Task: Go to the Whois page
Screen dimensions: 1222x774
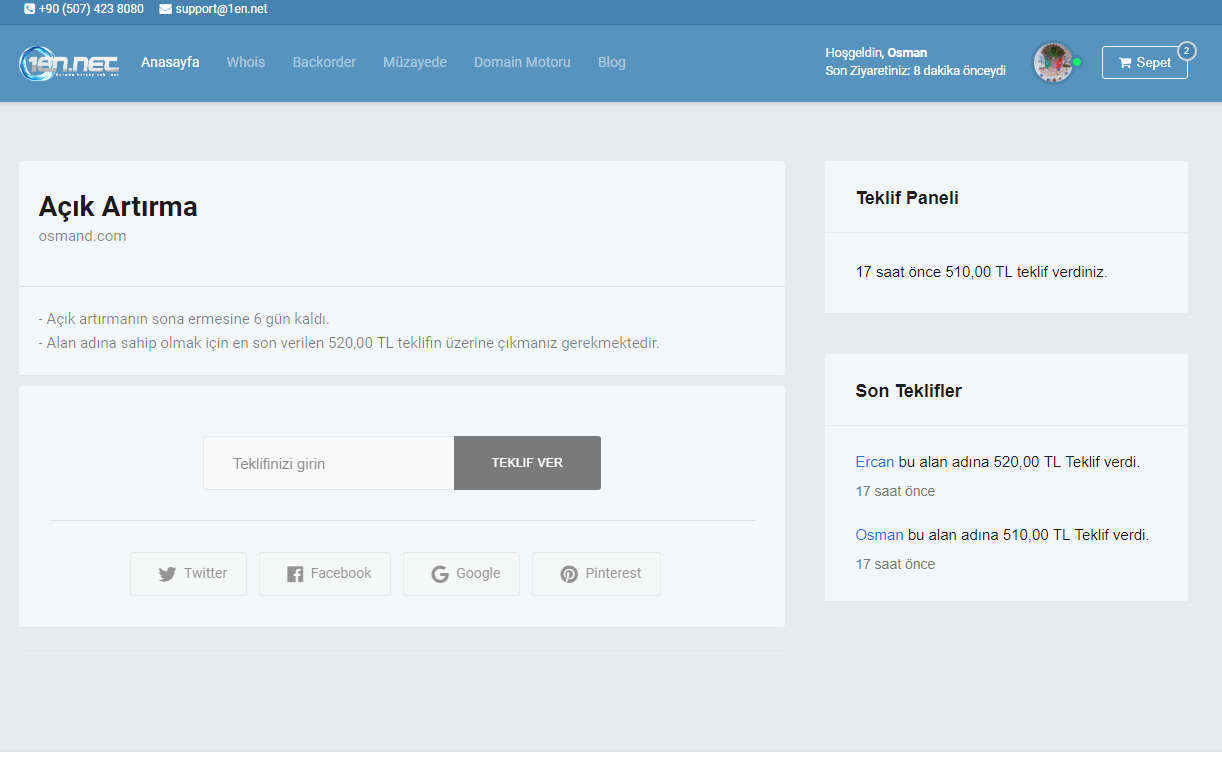Action: [246, 62]
